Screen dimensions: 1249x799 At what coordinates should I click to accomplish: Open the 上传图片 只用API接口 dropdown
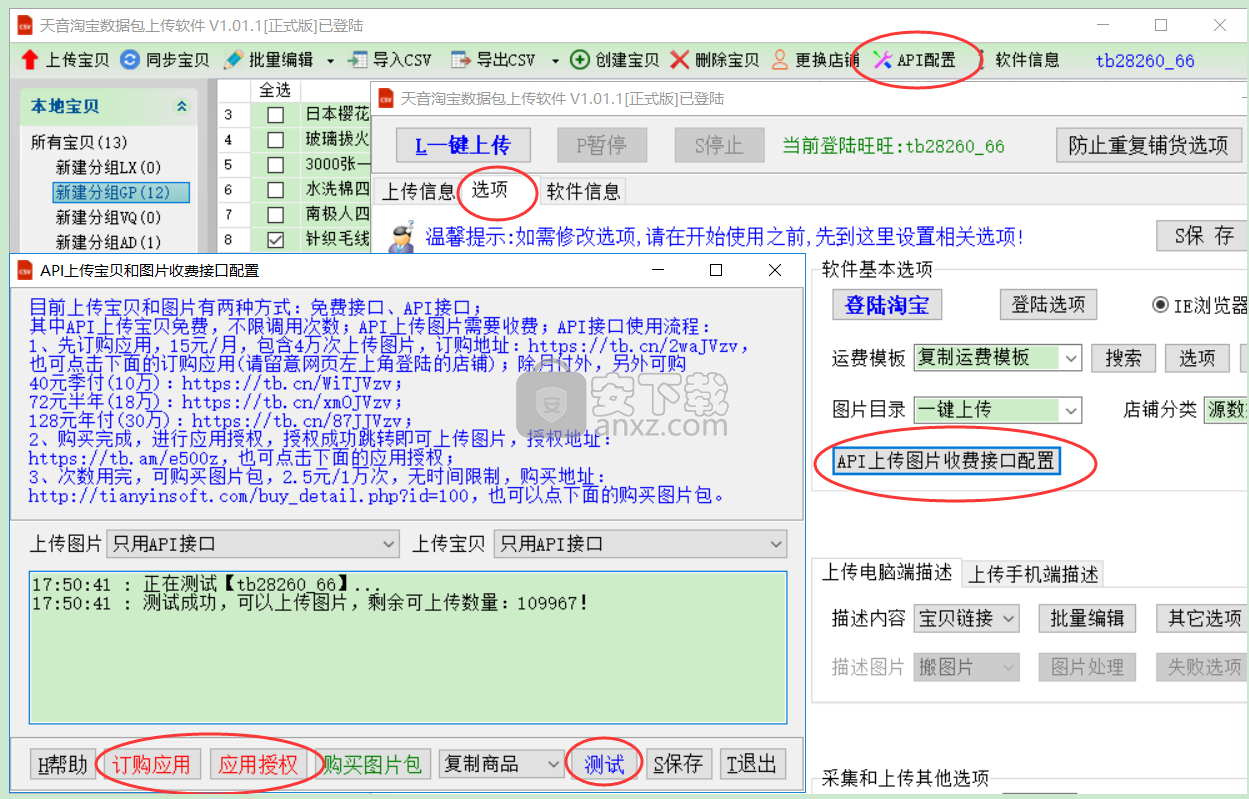253,544
